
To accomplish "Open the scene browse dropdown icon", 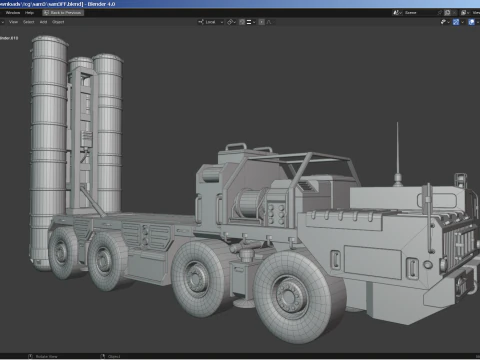I will pyautogui.click(x=397, y=13).
